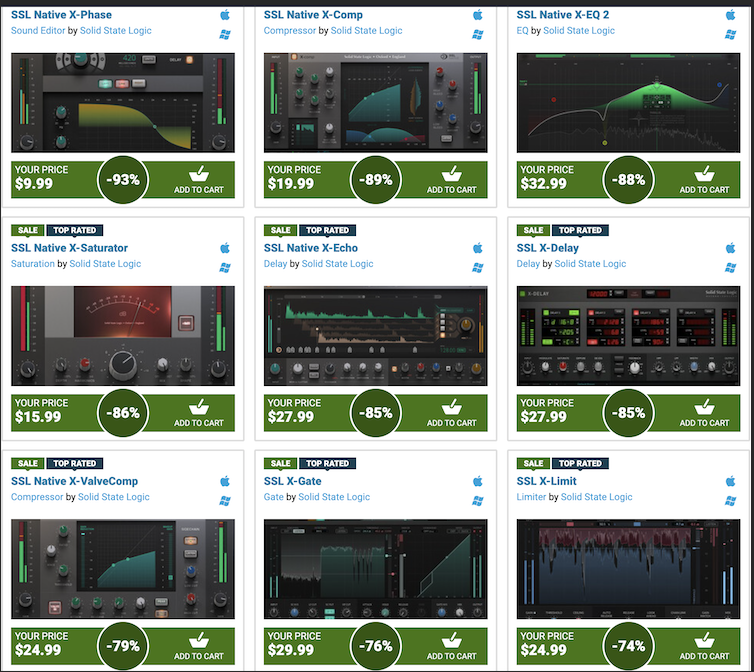Open the X-Delay plugin screenshot thumbnail
754x672 pixels.
point(628,336)
